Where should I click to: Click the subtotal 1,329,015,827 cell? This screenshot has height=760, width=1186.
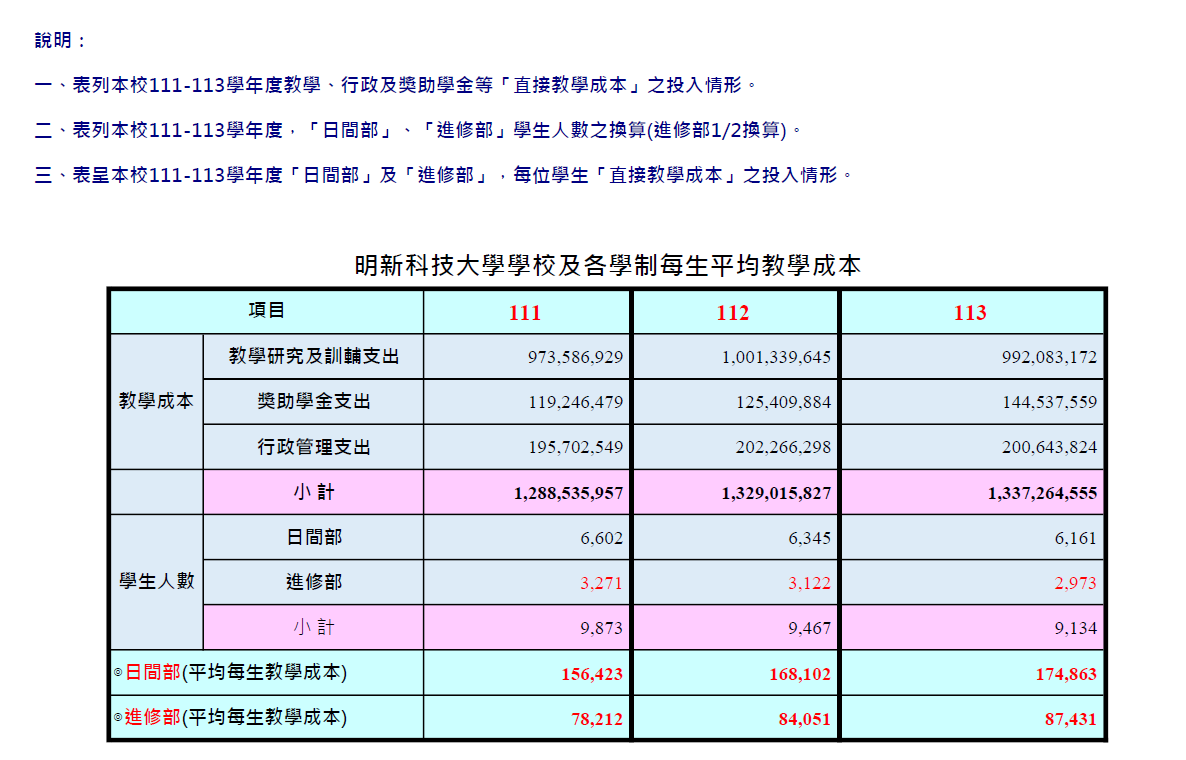coord(775,493)
